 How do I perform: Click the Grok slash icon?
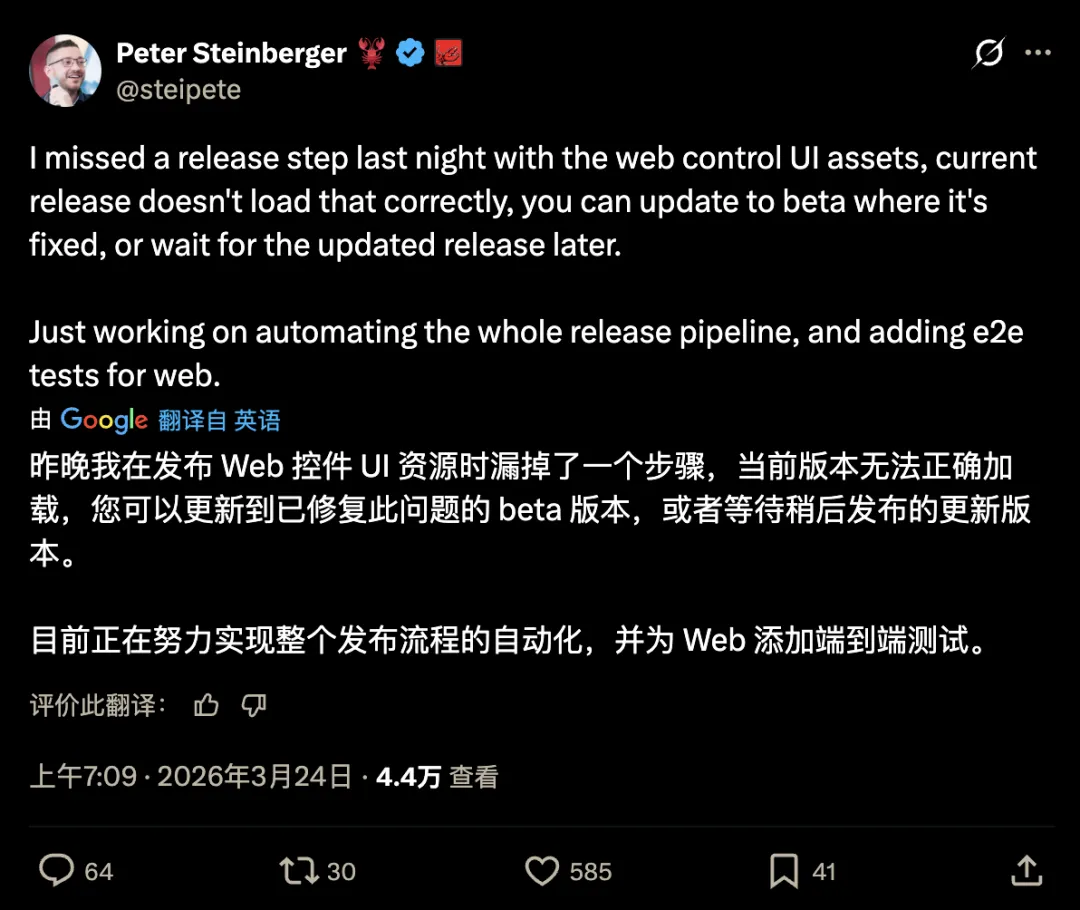coord(989,53)
